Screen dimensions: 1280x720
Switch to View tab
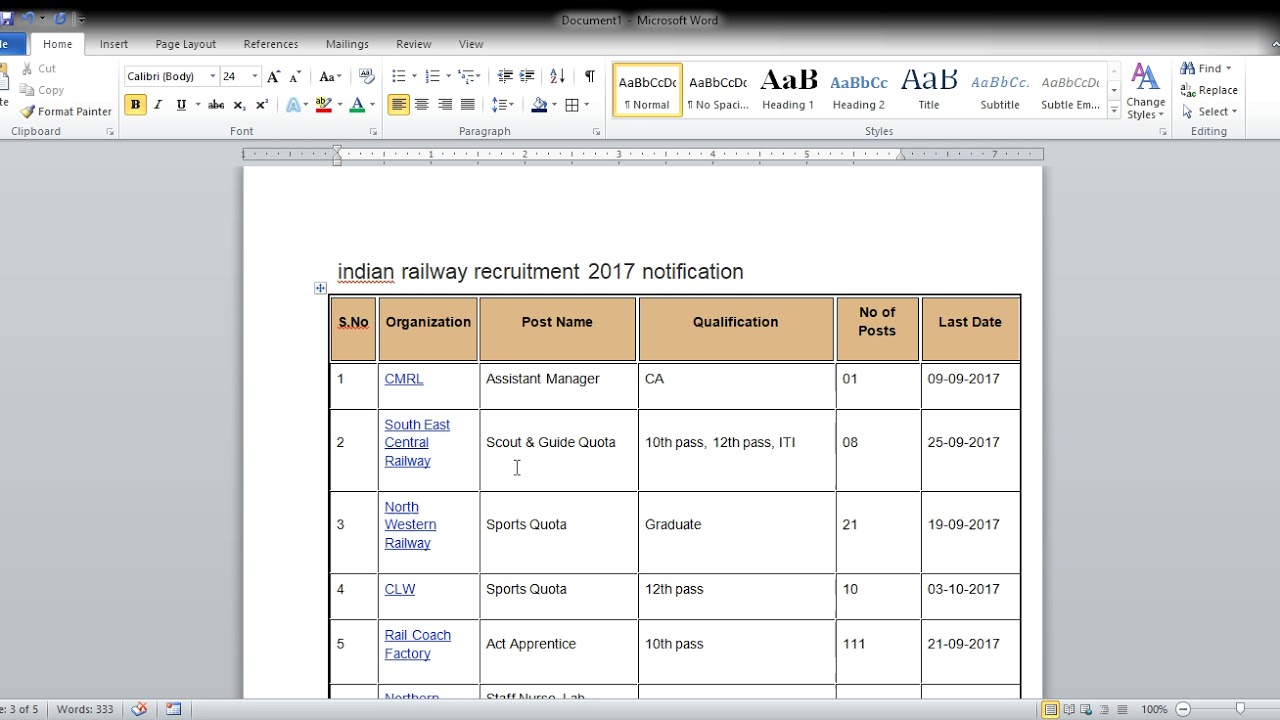tap(471, 44)
